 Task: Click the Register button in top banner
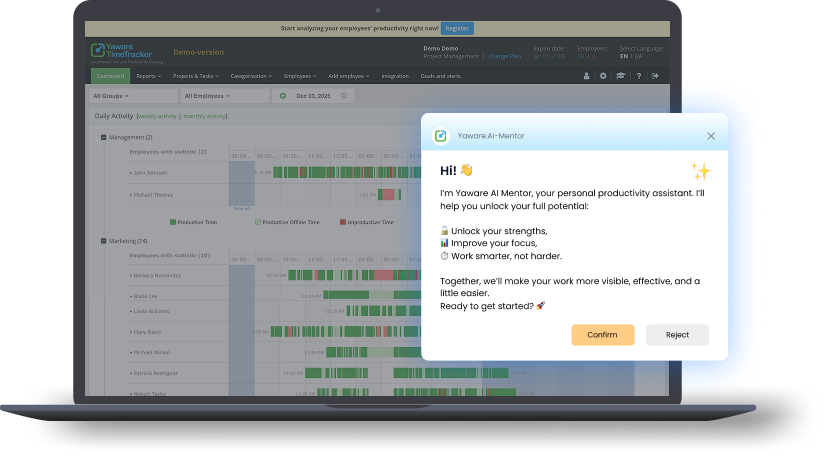457,29
